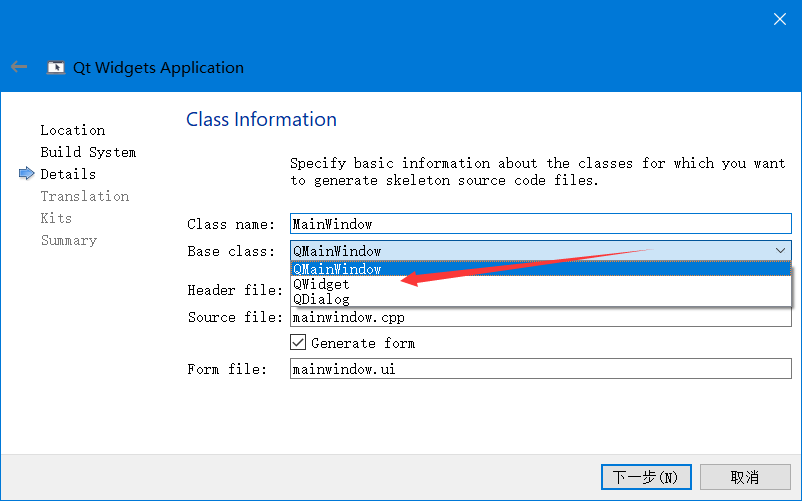Viewport: 802px width, 501px height.
Task: Close the wizard dialog window
Action: click(x=779, y=19)
